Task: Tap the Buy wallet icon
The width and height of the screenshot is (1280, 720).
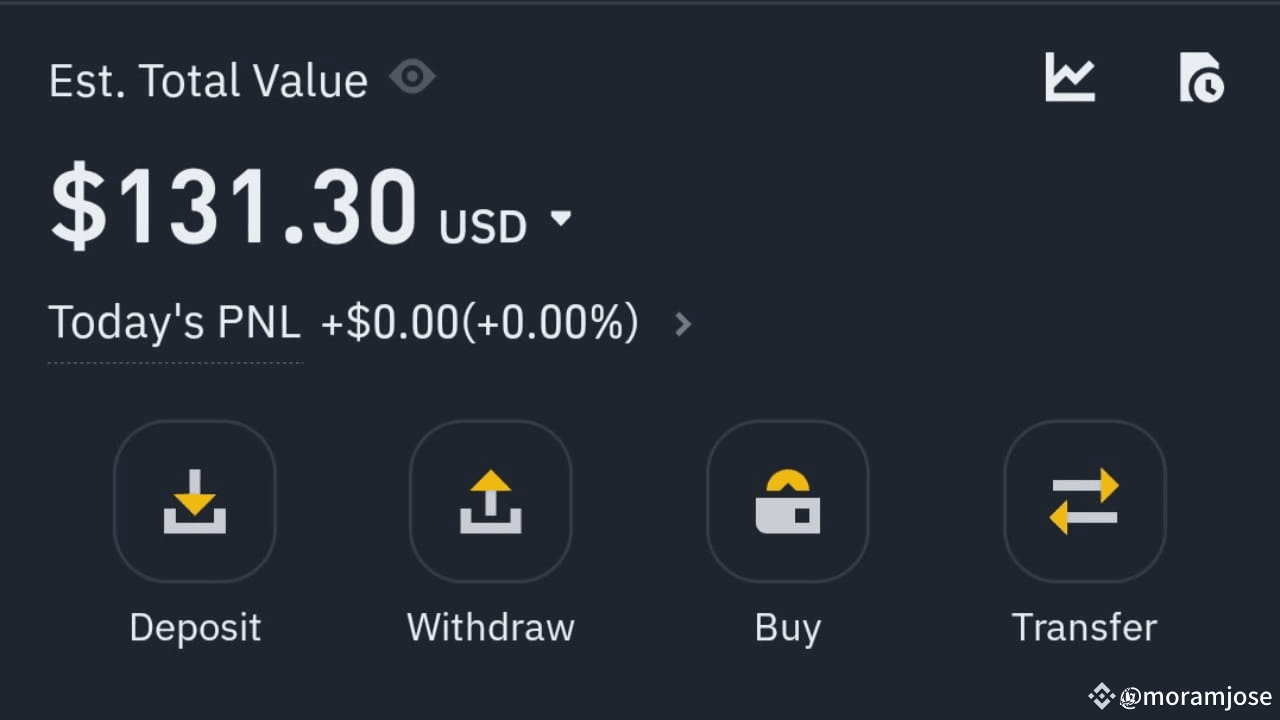Action: 788,501
